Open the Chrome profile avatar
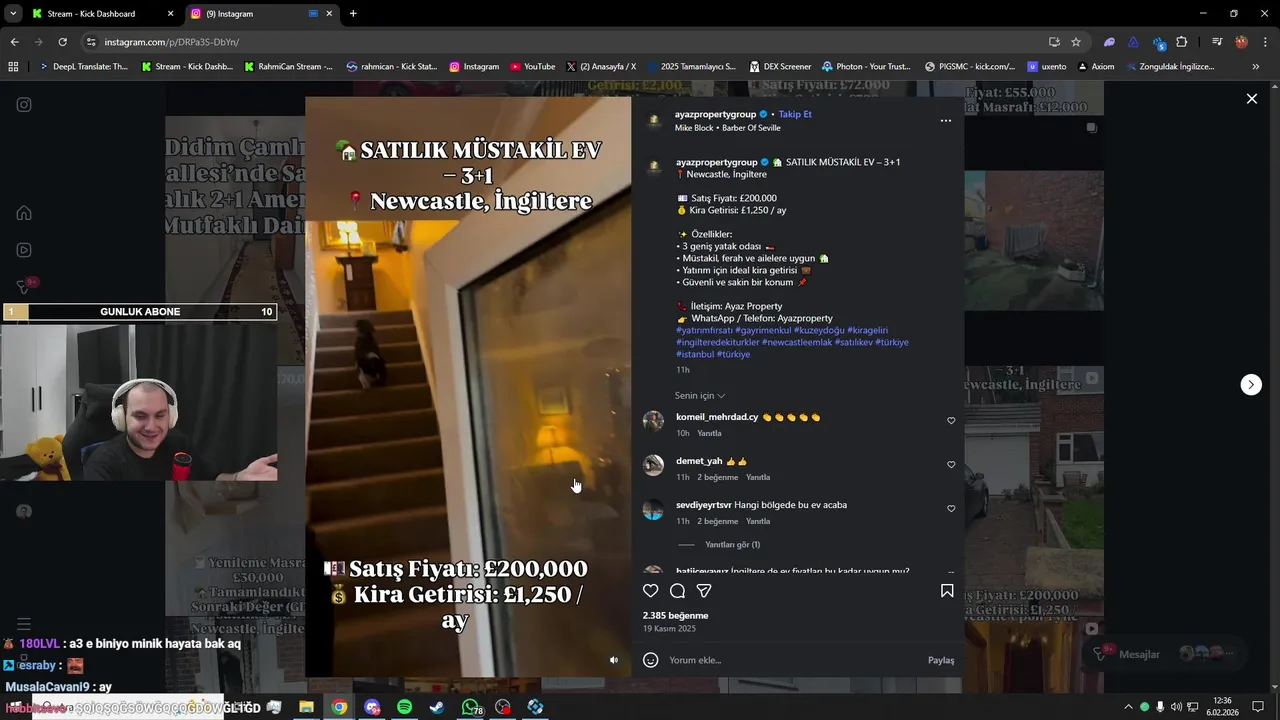Viewport: 1280px width, 720px height. tap(1241, 42)
